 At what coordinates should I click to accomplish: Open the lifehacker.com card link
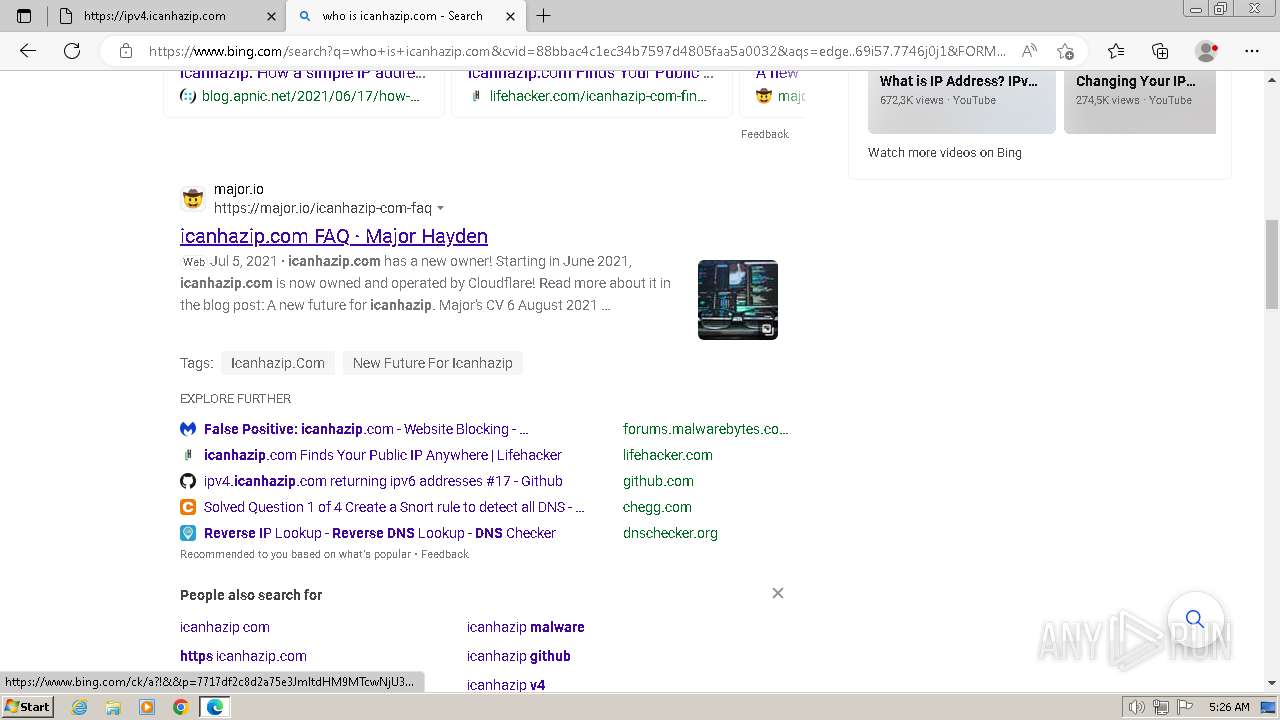pyautogui.click(x=598, y=96)
